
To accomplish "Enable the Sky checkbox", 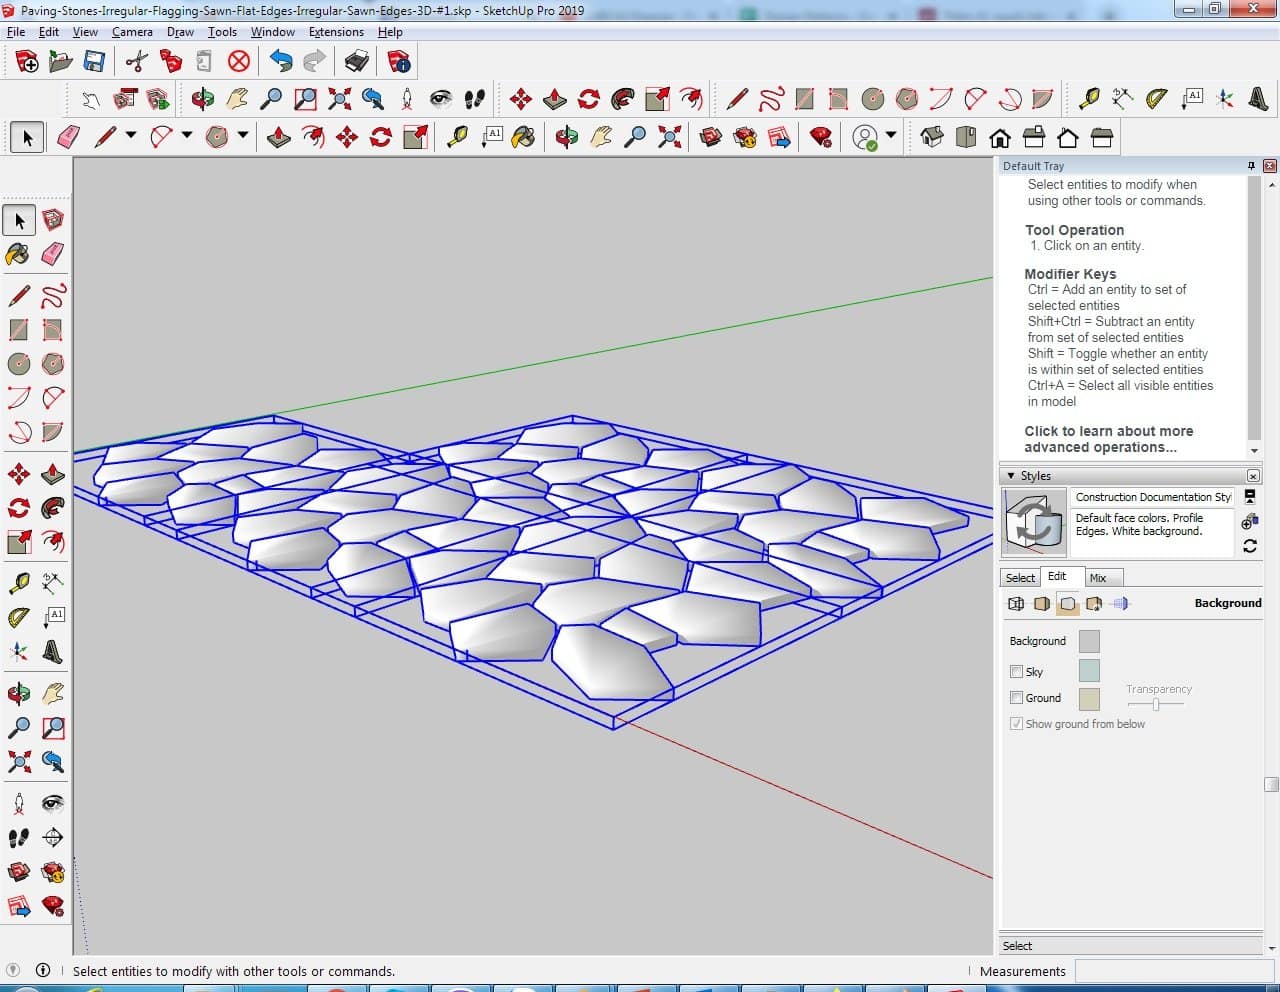I will pyautogui.click(x=1016, y=672).
